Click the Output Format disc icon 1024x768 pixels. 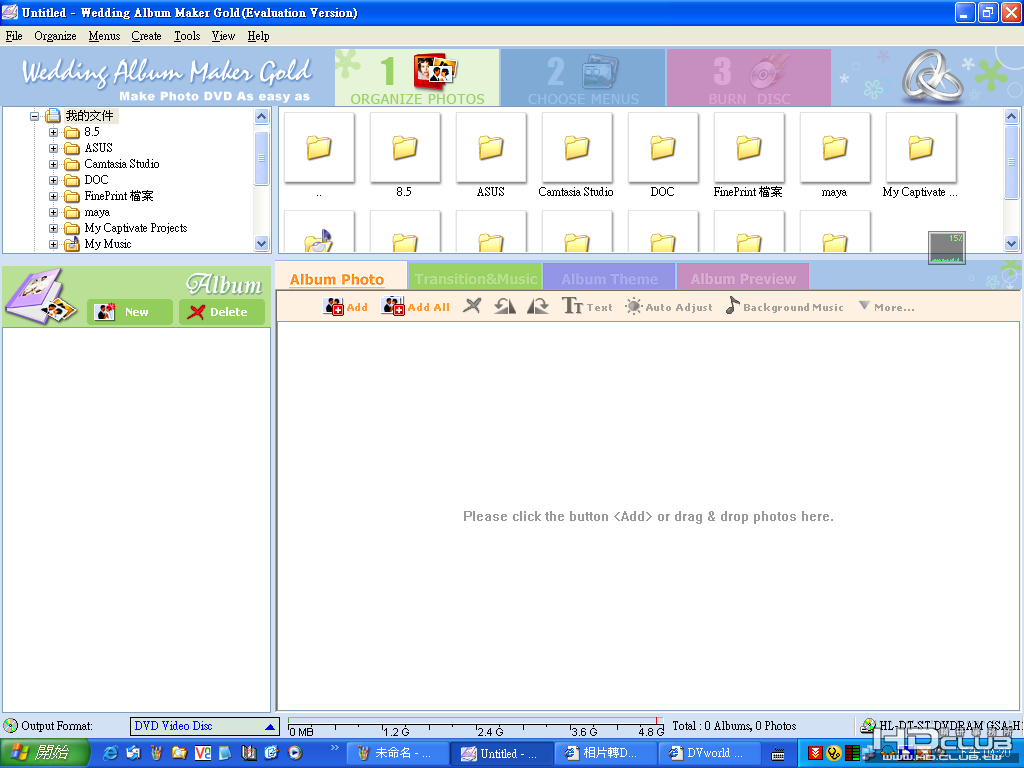[x=10, y=726]
